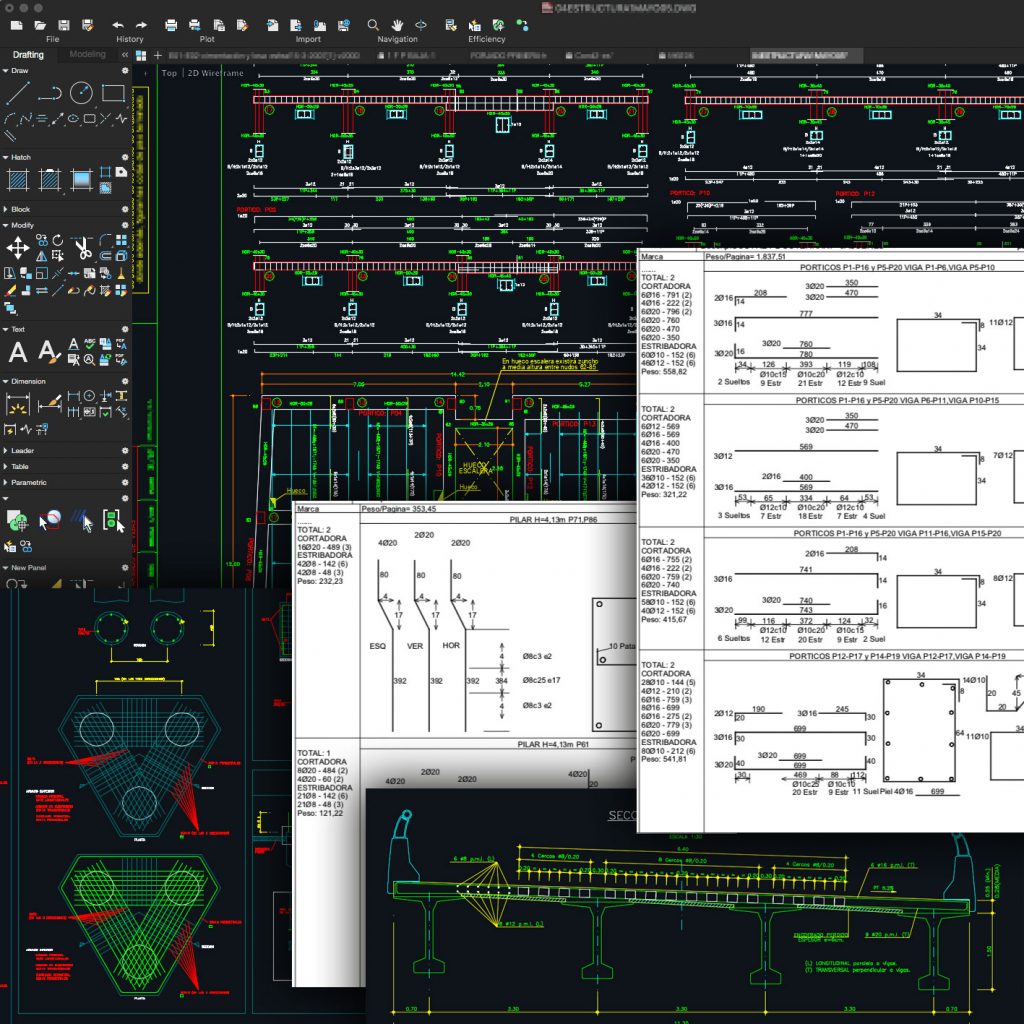This screenshot has width=1024, height=1024.
Task: Activate the Pan hand tool
Action: tap(397, 24)
